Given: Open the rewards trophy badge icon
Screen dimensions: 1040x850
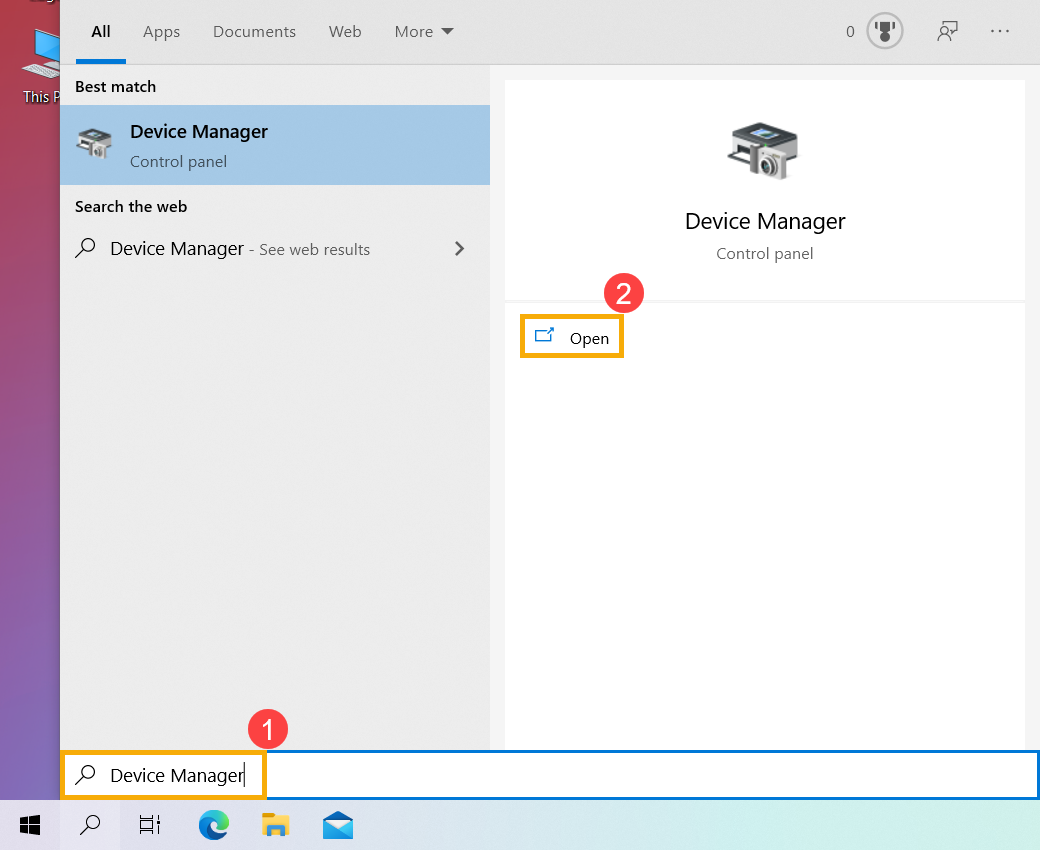Looking at the screenshot, I should click(885, 31).
